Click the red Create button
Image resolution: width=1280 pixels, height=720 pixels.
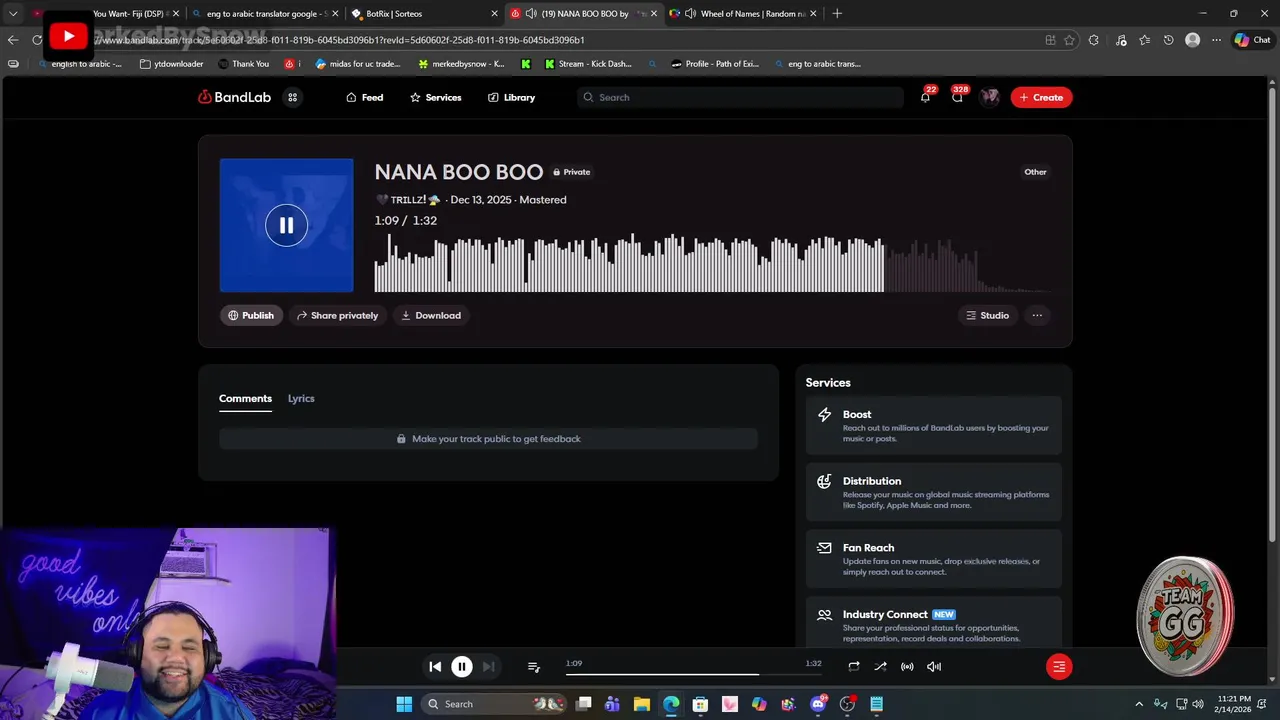pyautogui.click(x=1041, y=97)
